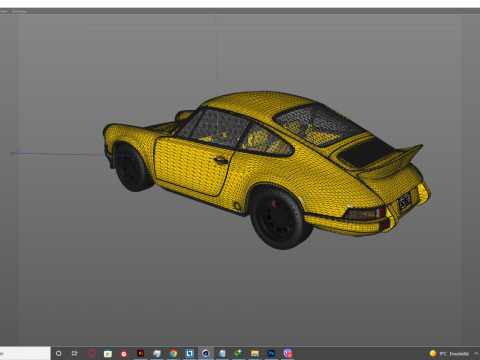Screen dimensions: 480x360
Task: Select the active Cinema 4D taskbar icon
Action: [206, 353]
